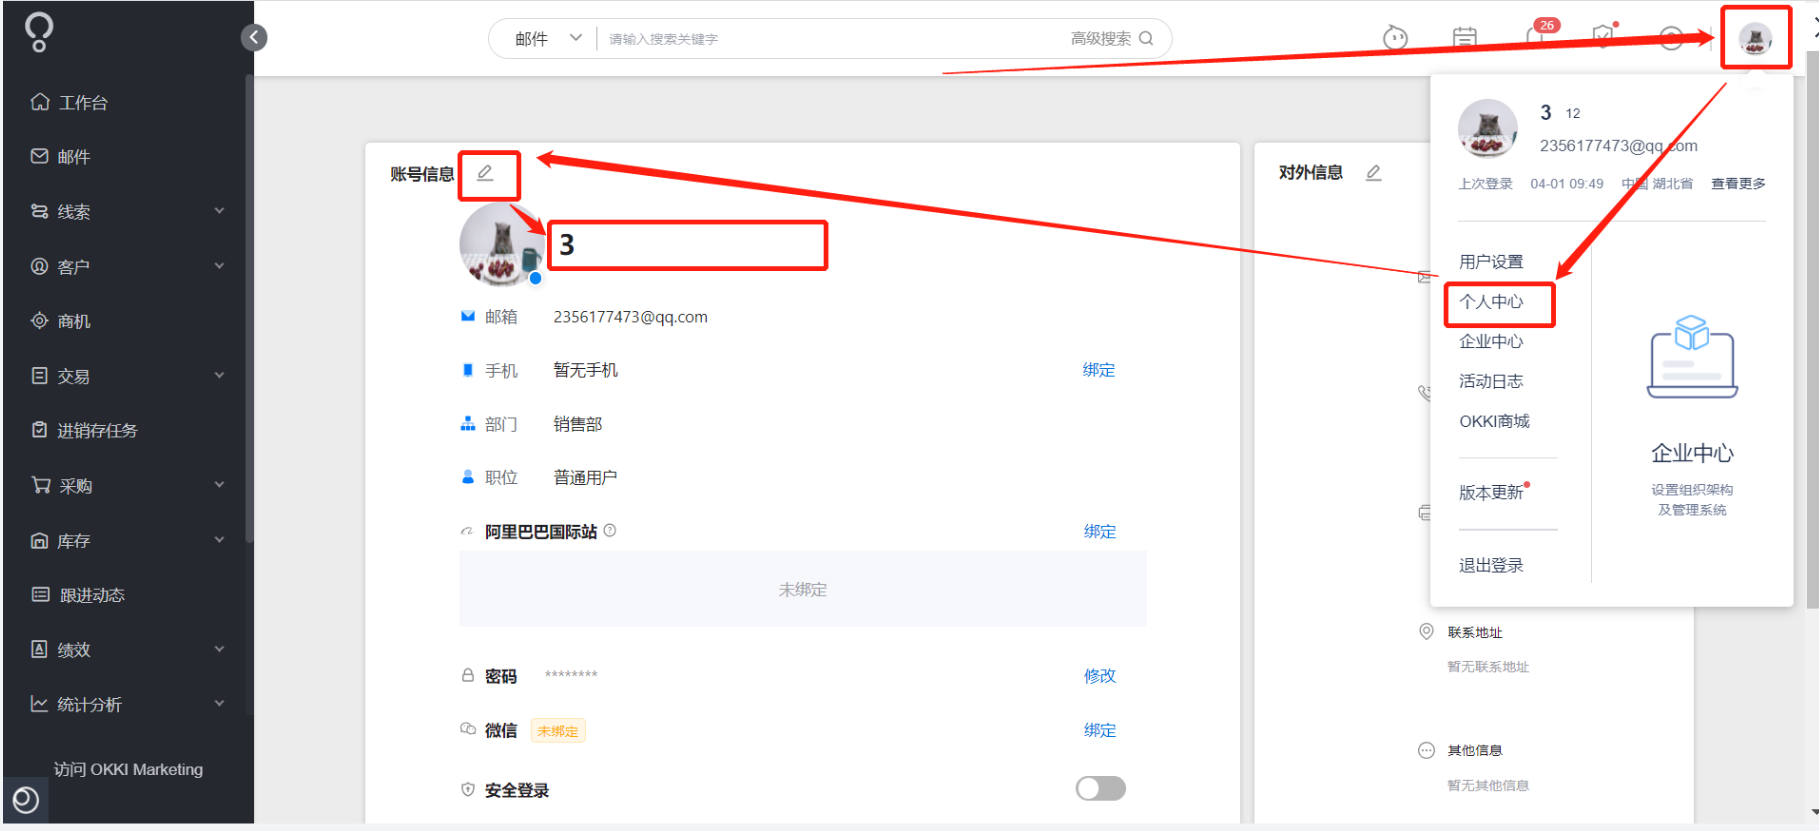Viewport: 1819px width, 831px height.
Task: Click the 企业中心 illustration card
Action: pos(1692,415)
